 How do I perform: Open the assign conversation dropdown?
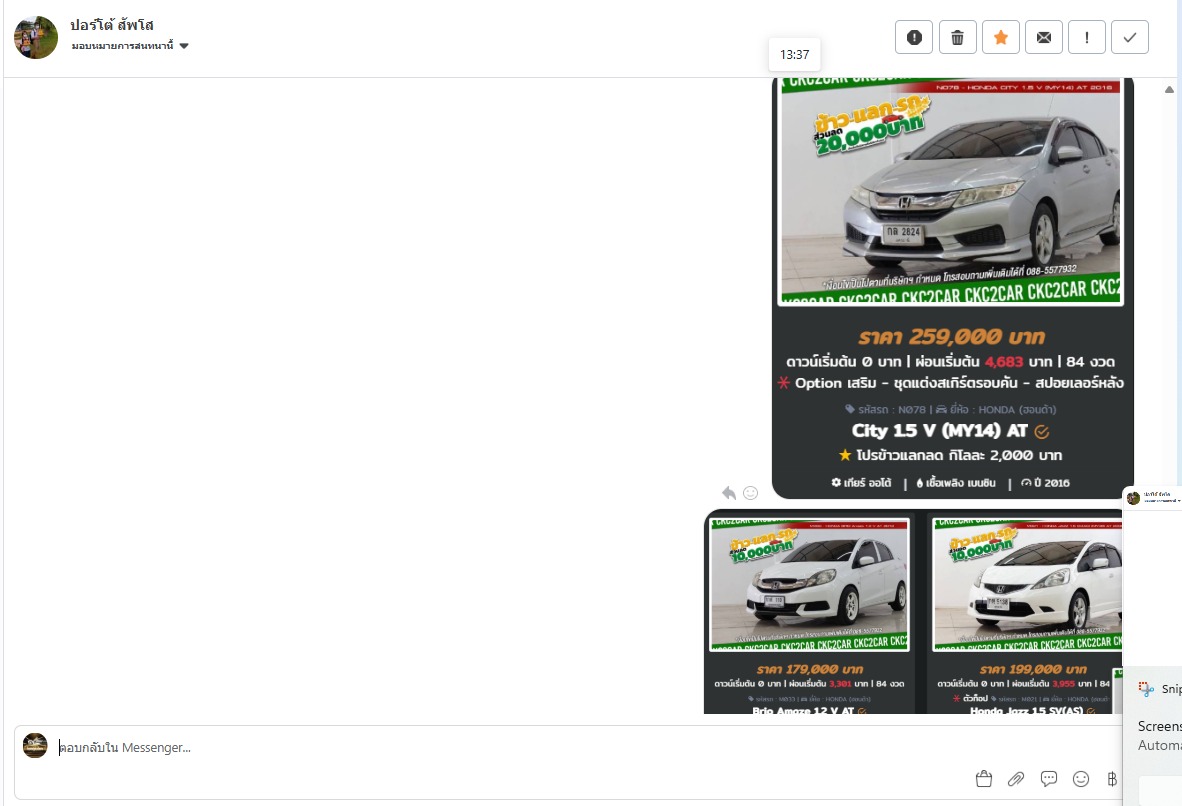pyautogui.click(x=130, y=46)
